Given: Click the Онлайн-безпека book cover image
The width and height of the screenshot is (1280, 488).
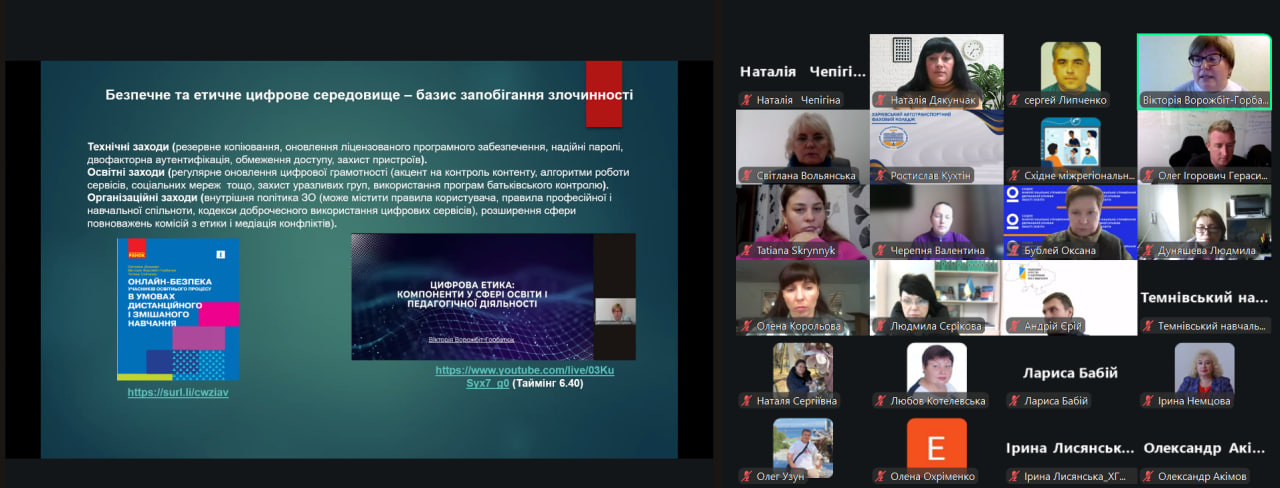Looking at the screenshot, I should point(178,309).
